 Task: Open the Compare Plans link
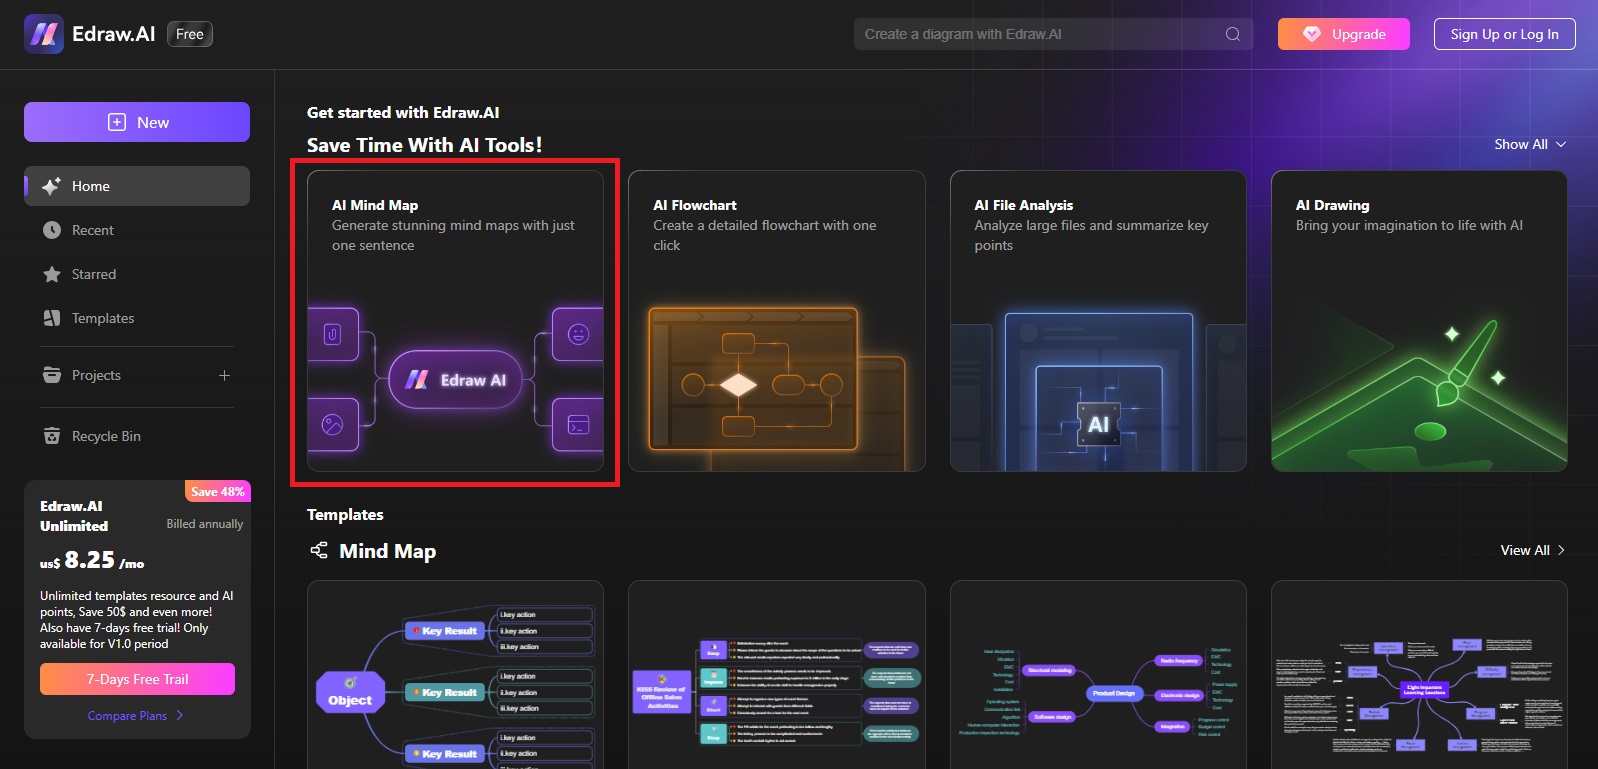(127, 716)
